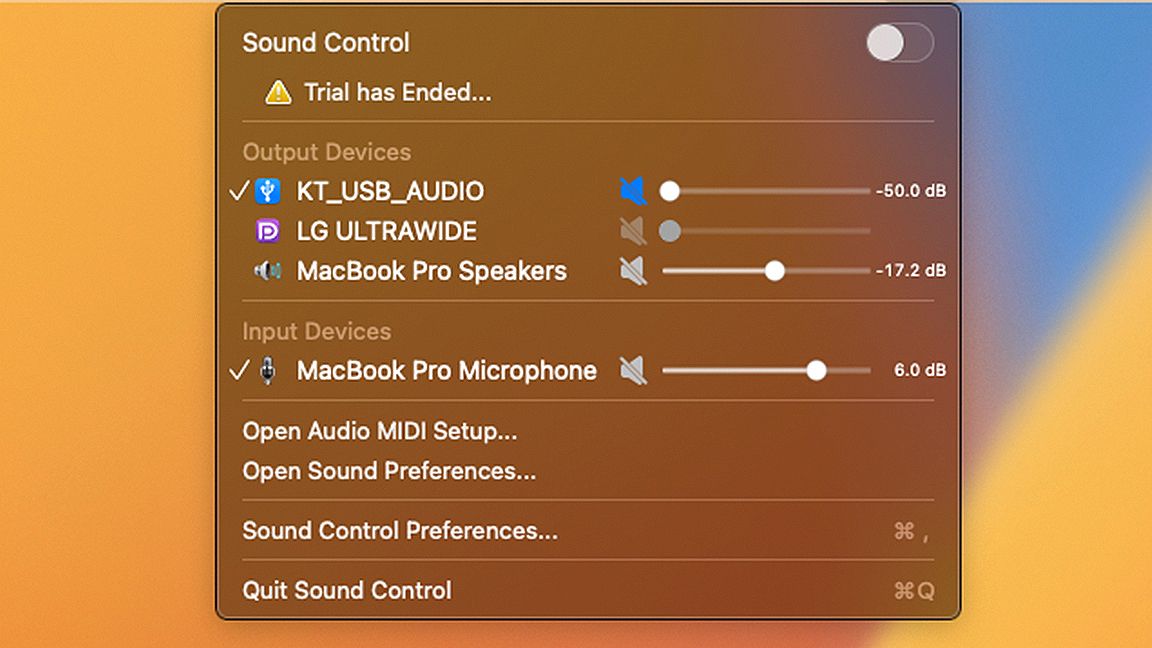Click the Output Devices section header
The image size is (1152, 648).
pyautogui.click(x=327, y=152)
